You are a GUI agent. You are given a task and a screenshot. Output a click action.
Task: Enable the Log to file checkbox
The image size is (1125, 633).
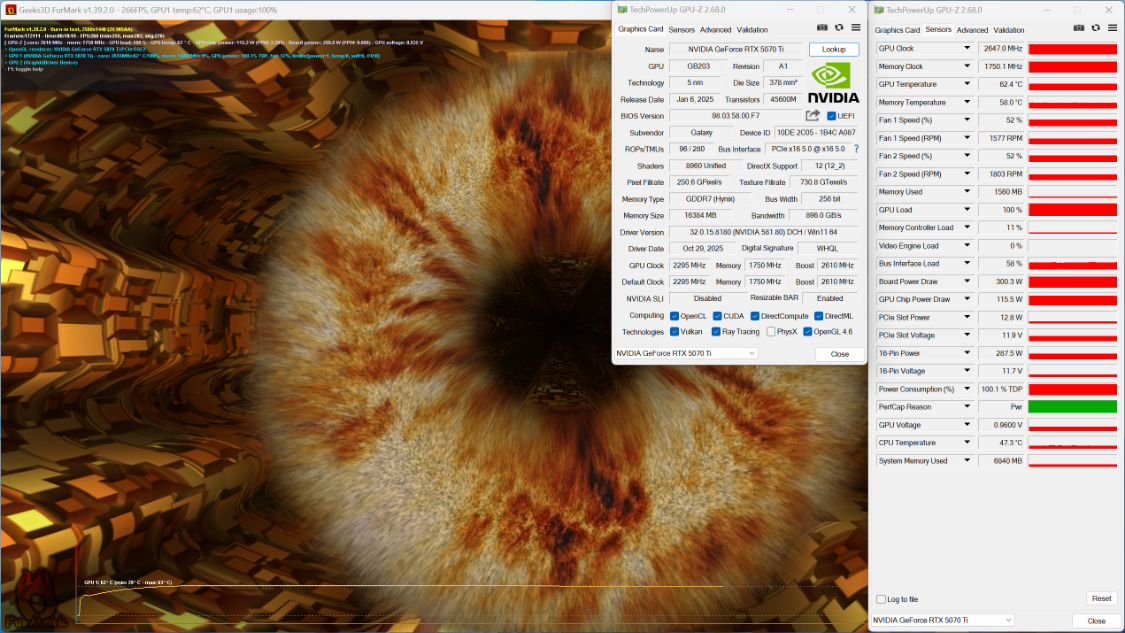click(881, 599)
